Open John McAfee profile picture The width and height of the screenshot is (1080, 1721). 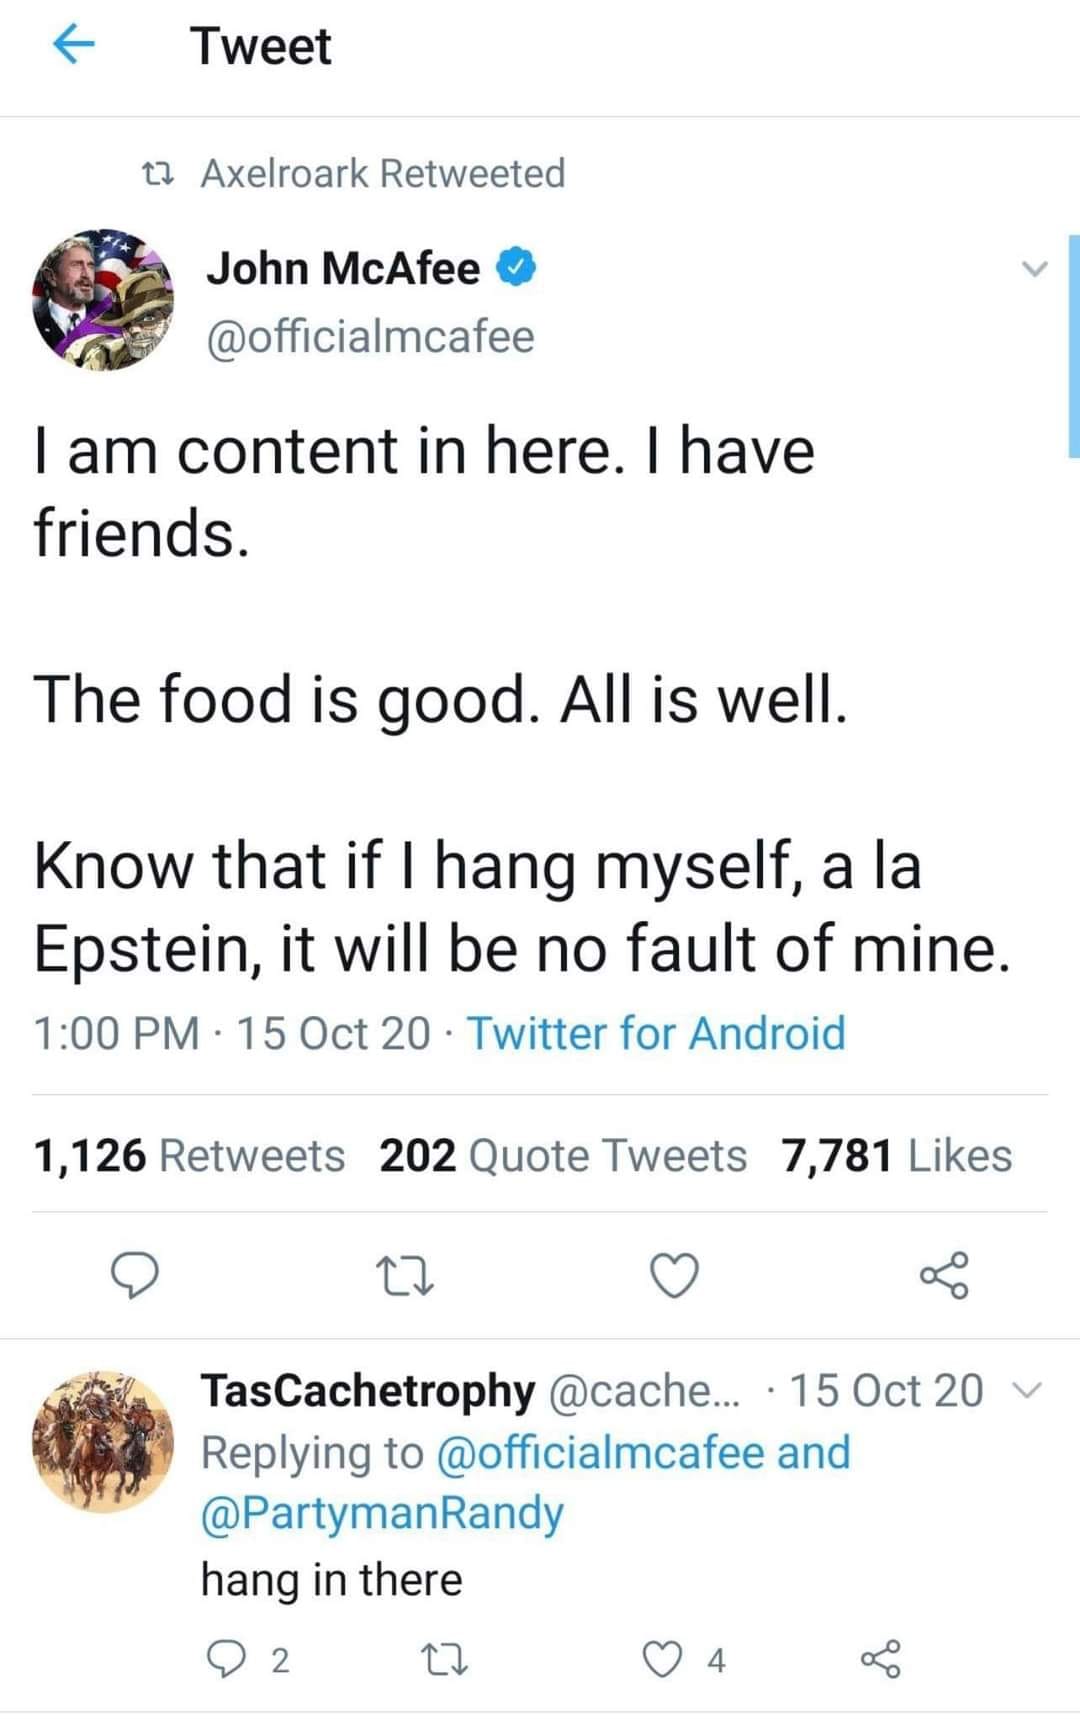tap(103, 299)
